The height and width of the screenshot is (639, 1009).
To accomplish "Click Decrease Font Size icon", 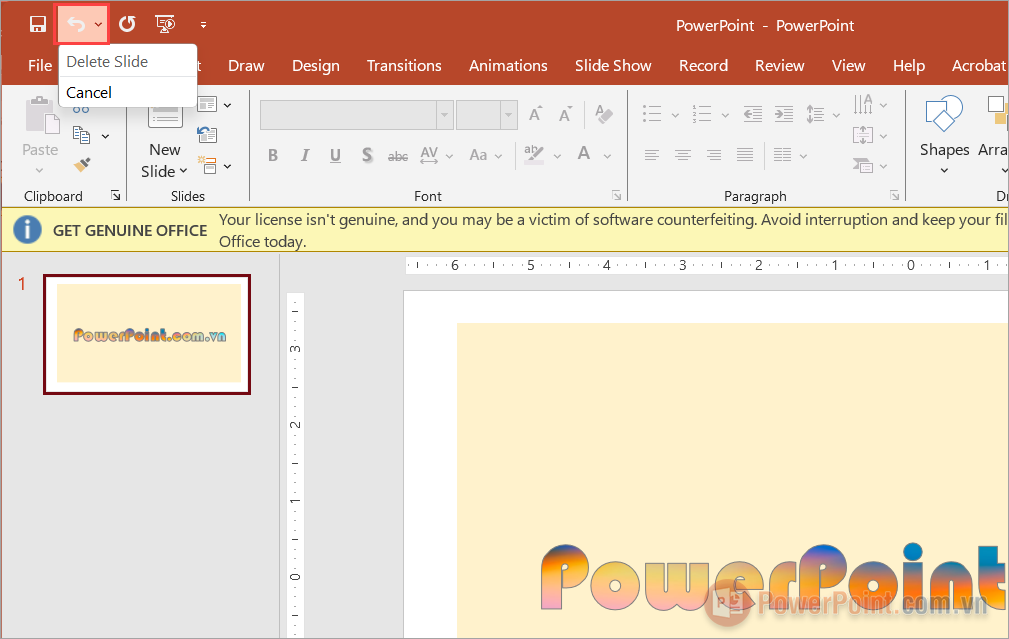I will click(565, 115).
